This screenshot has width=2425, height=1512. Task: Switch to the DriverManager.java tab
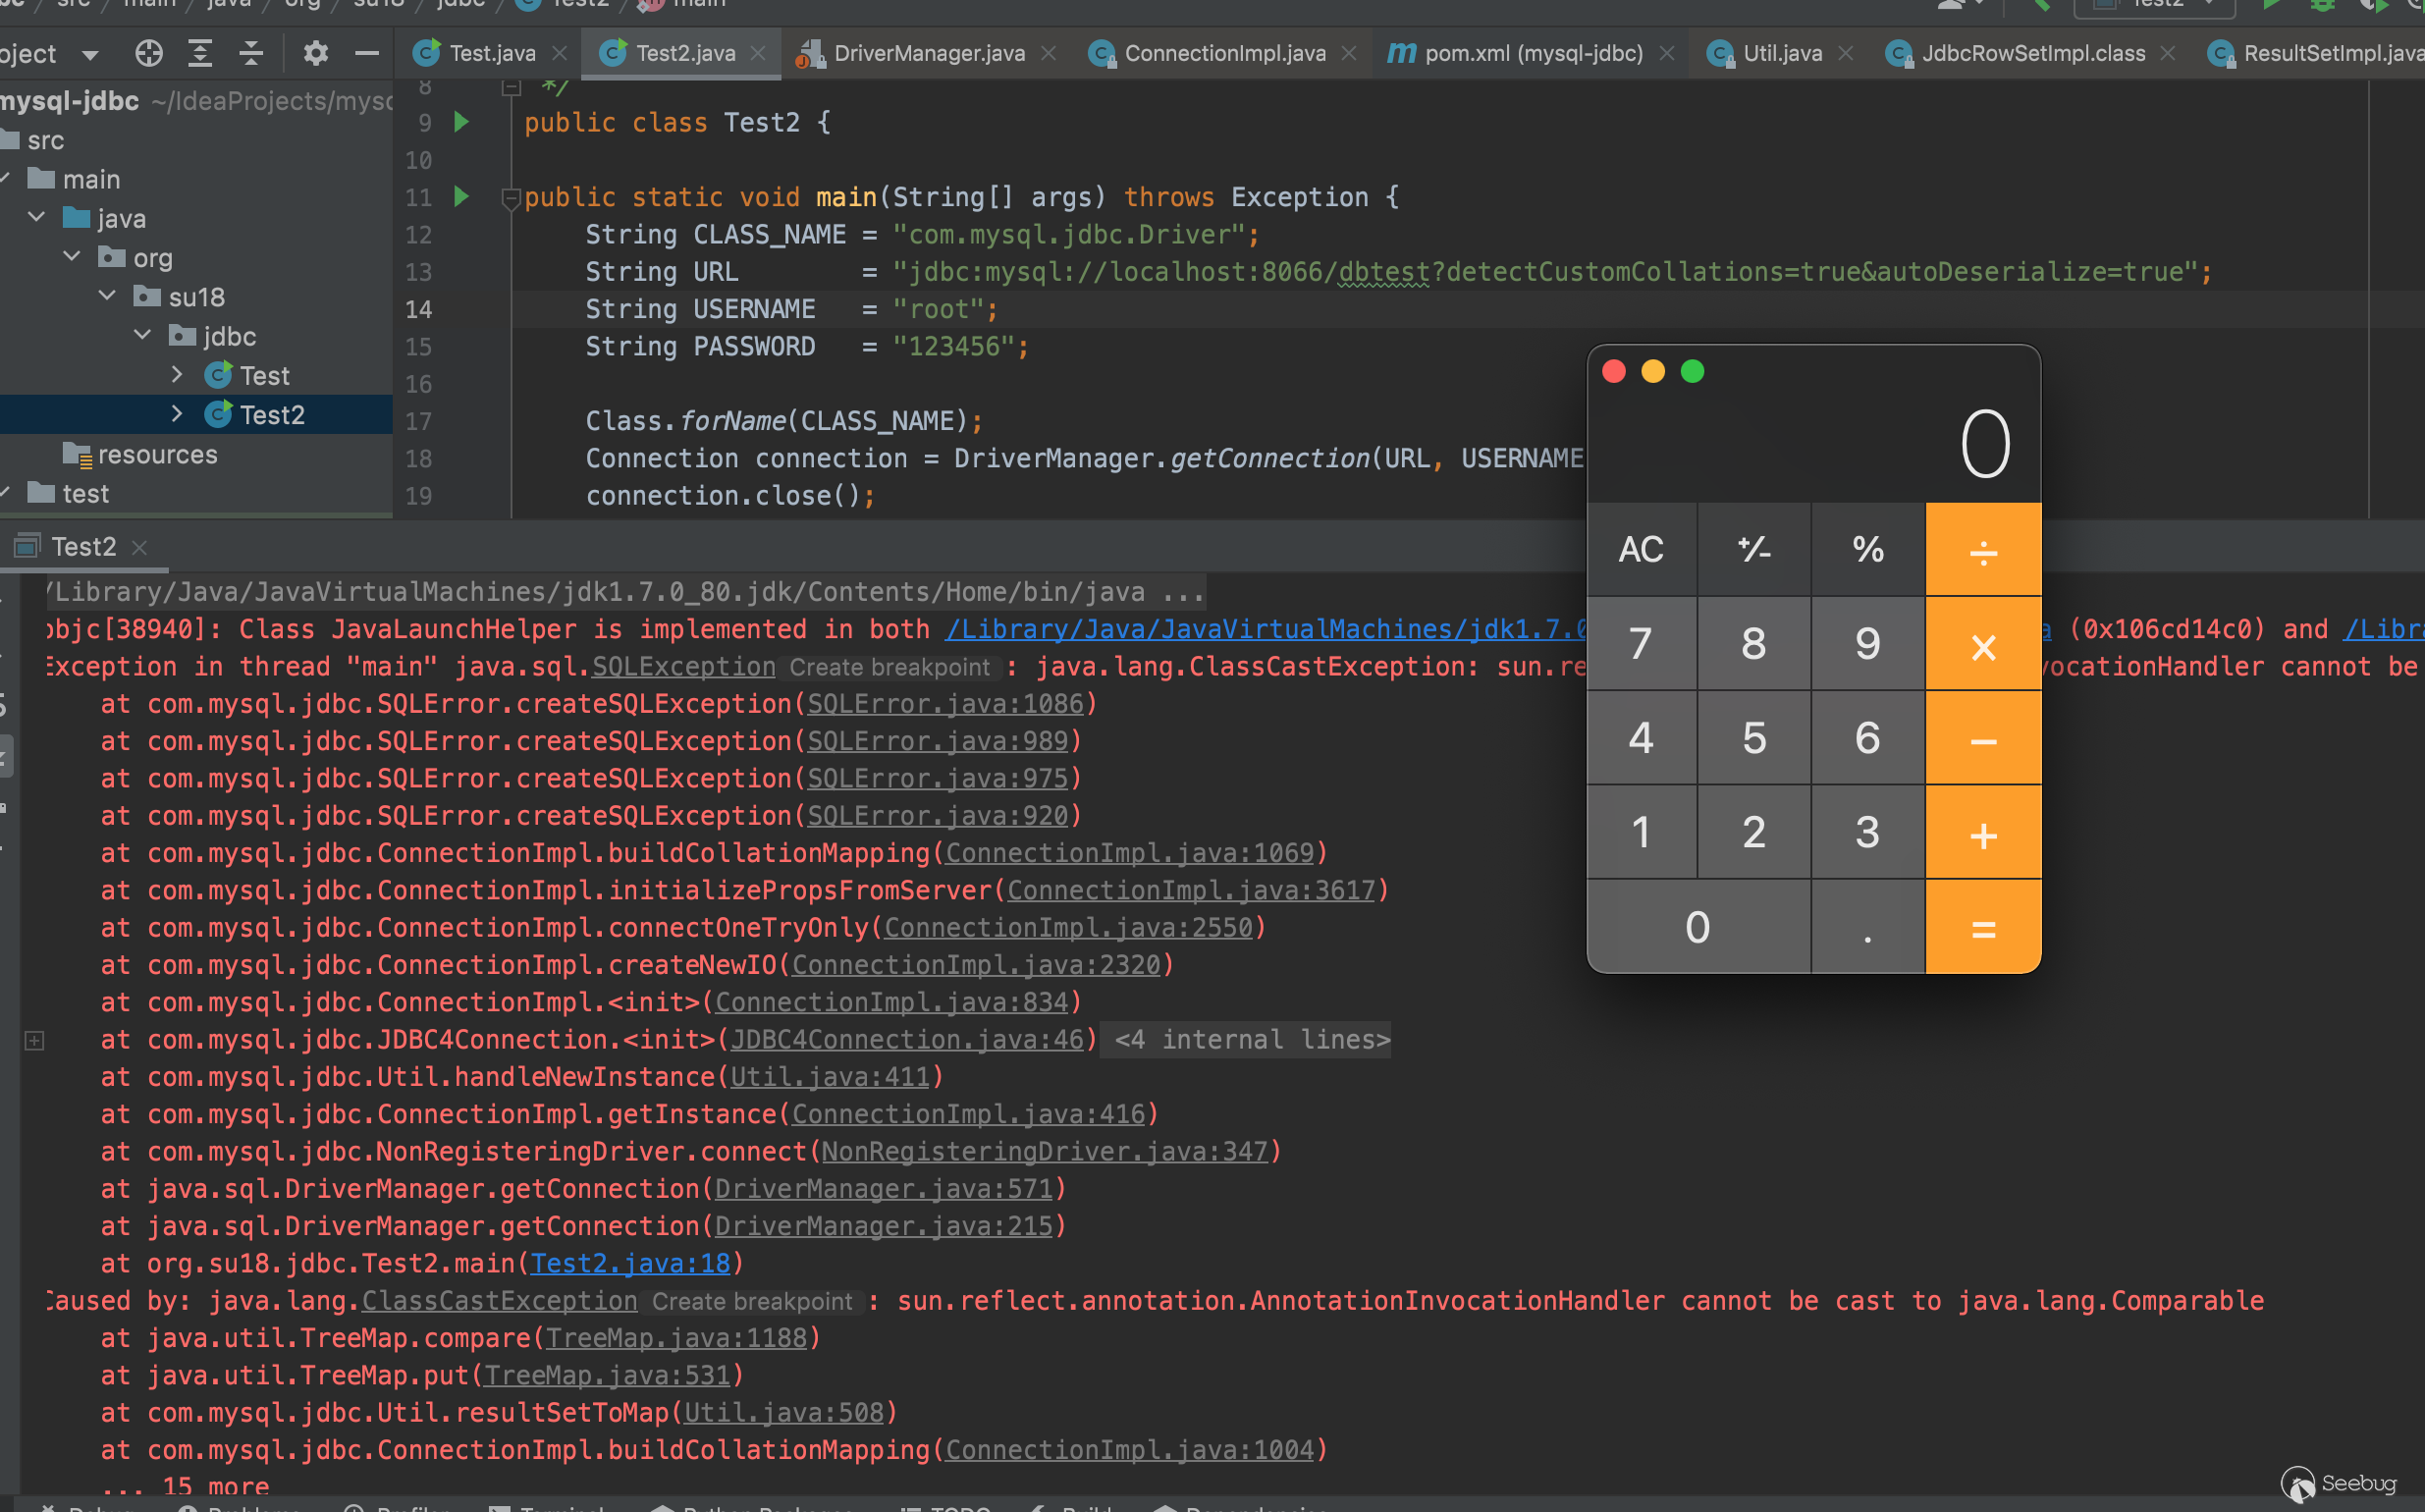[x=928, y=53]
